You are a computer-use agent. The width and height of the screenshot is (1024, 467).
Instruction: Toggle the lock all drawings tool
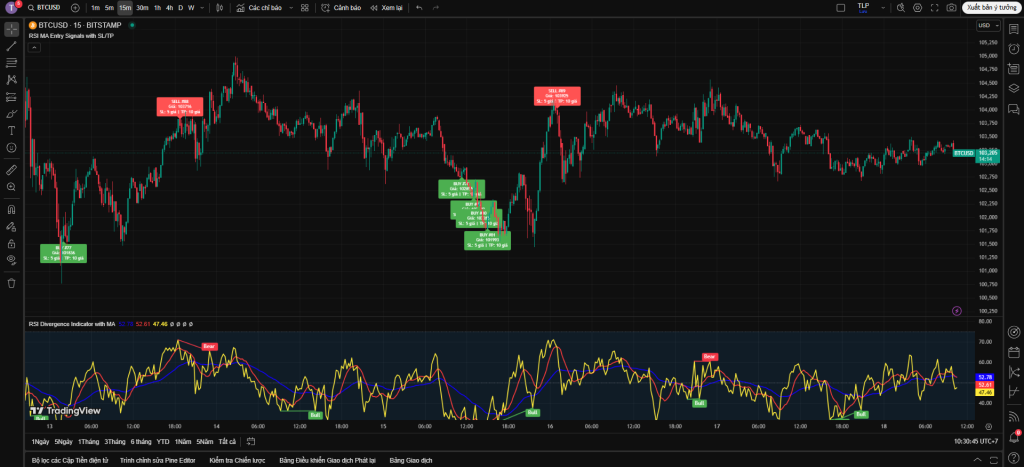11,243
